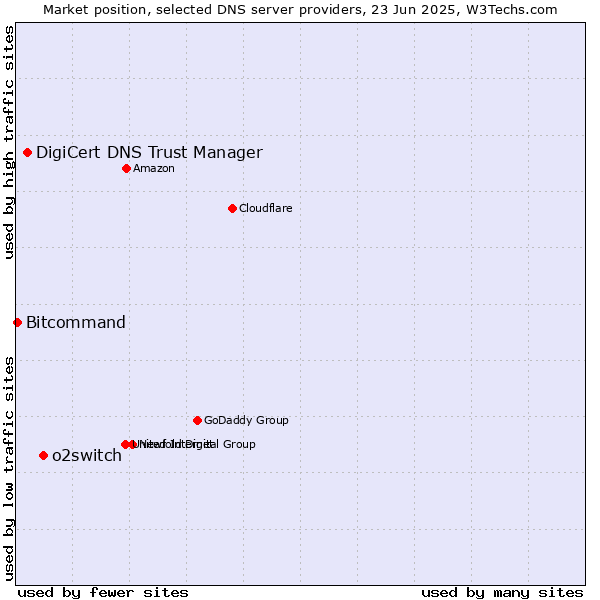The width and height of the screenshot is (600, 600).
Task: Click the 'used by low traffic sites' axis label
Action: pos(8,469)
